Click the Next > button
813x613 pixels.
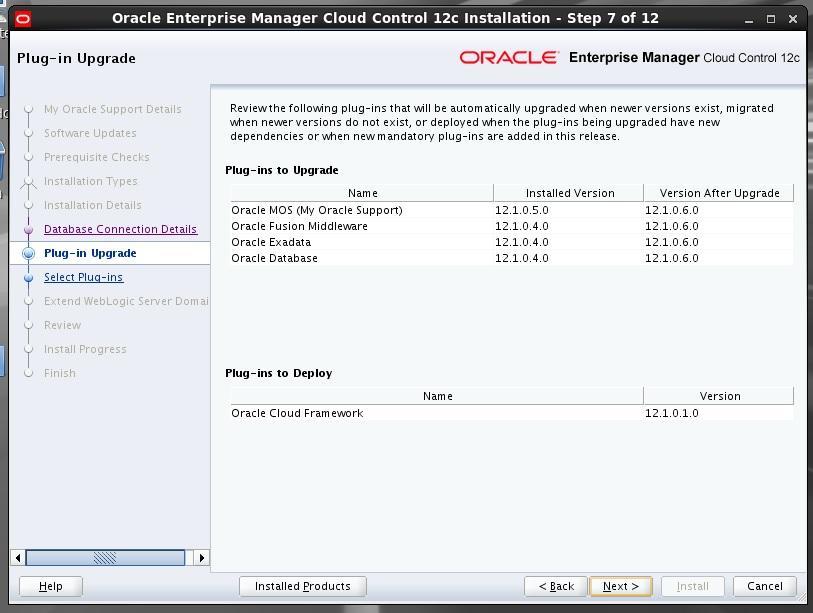pyautogui.click(x=621, y=586)
